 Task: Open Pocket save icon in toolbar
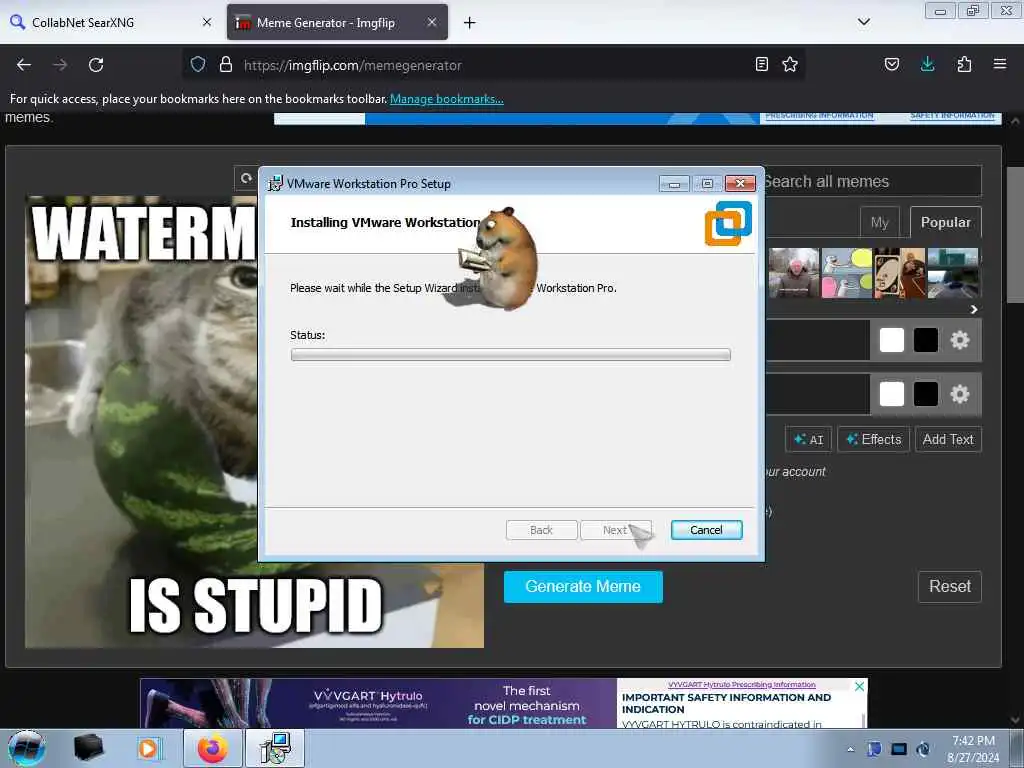point(891,64)
